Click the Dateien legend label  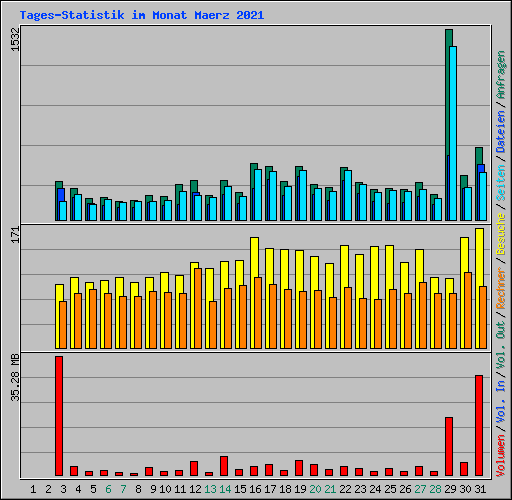tap(501, 131)
